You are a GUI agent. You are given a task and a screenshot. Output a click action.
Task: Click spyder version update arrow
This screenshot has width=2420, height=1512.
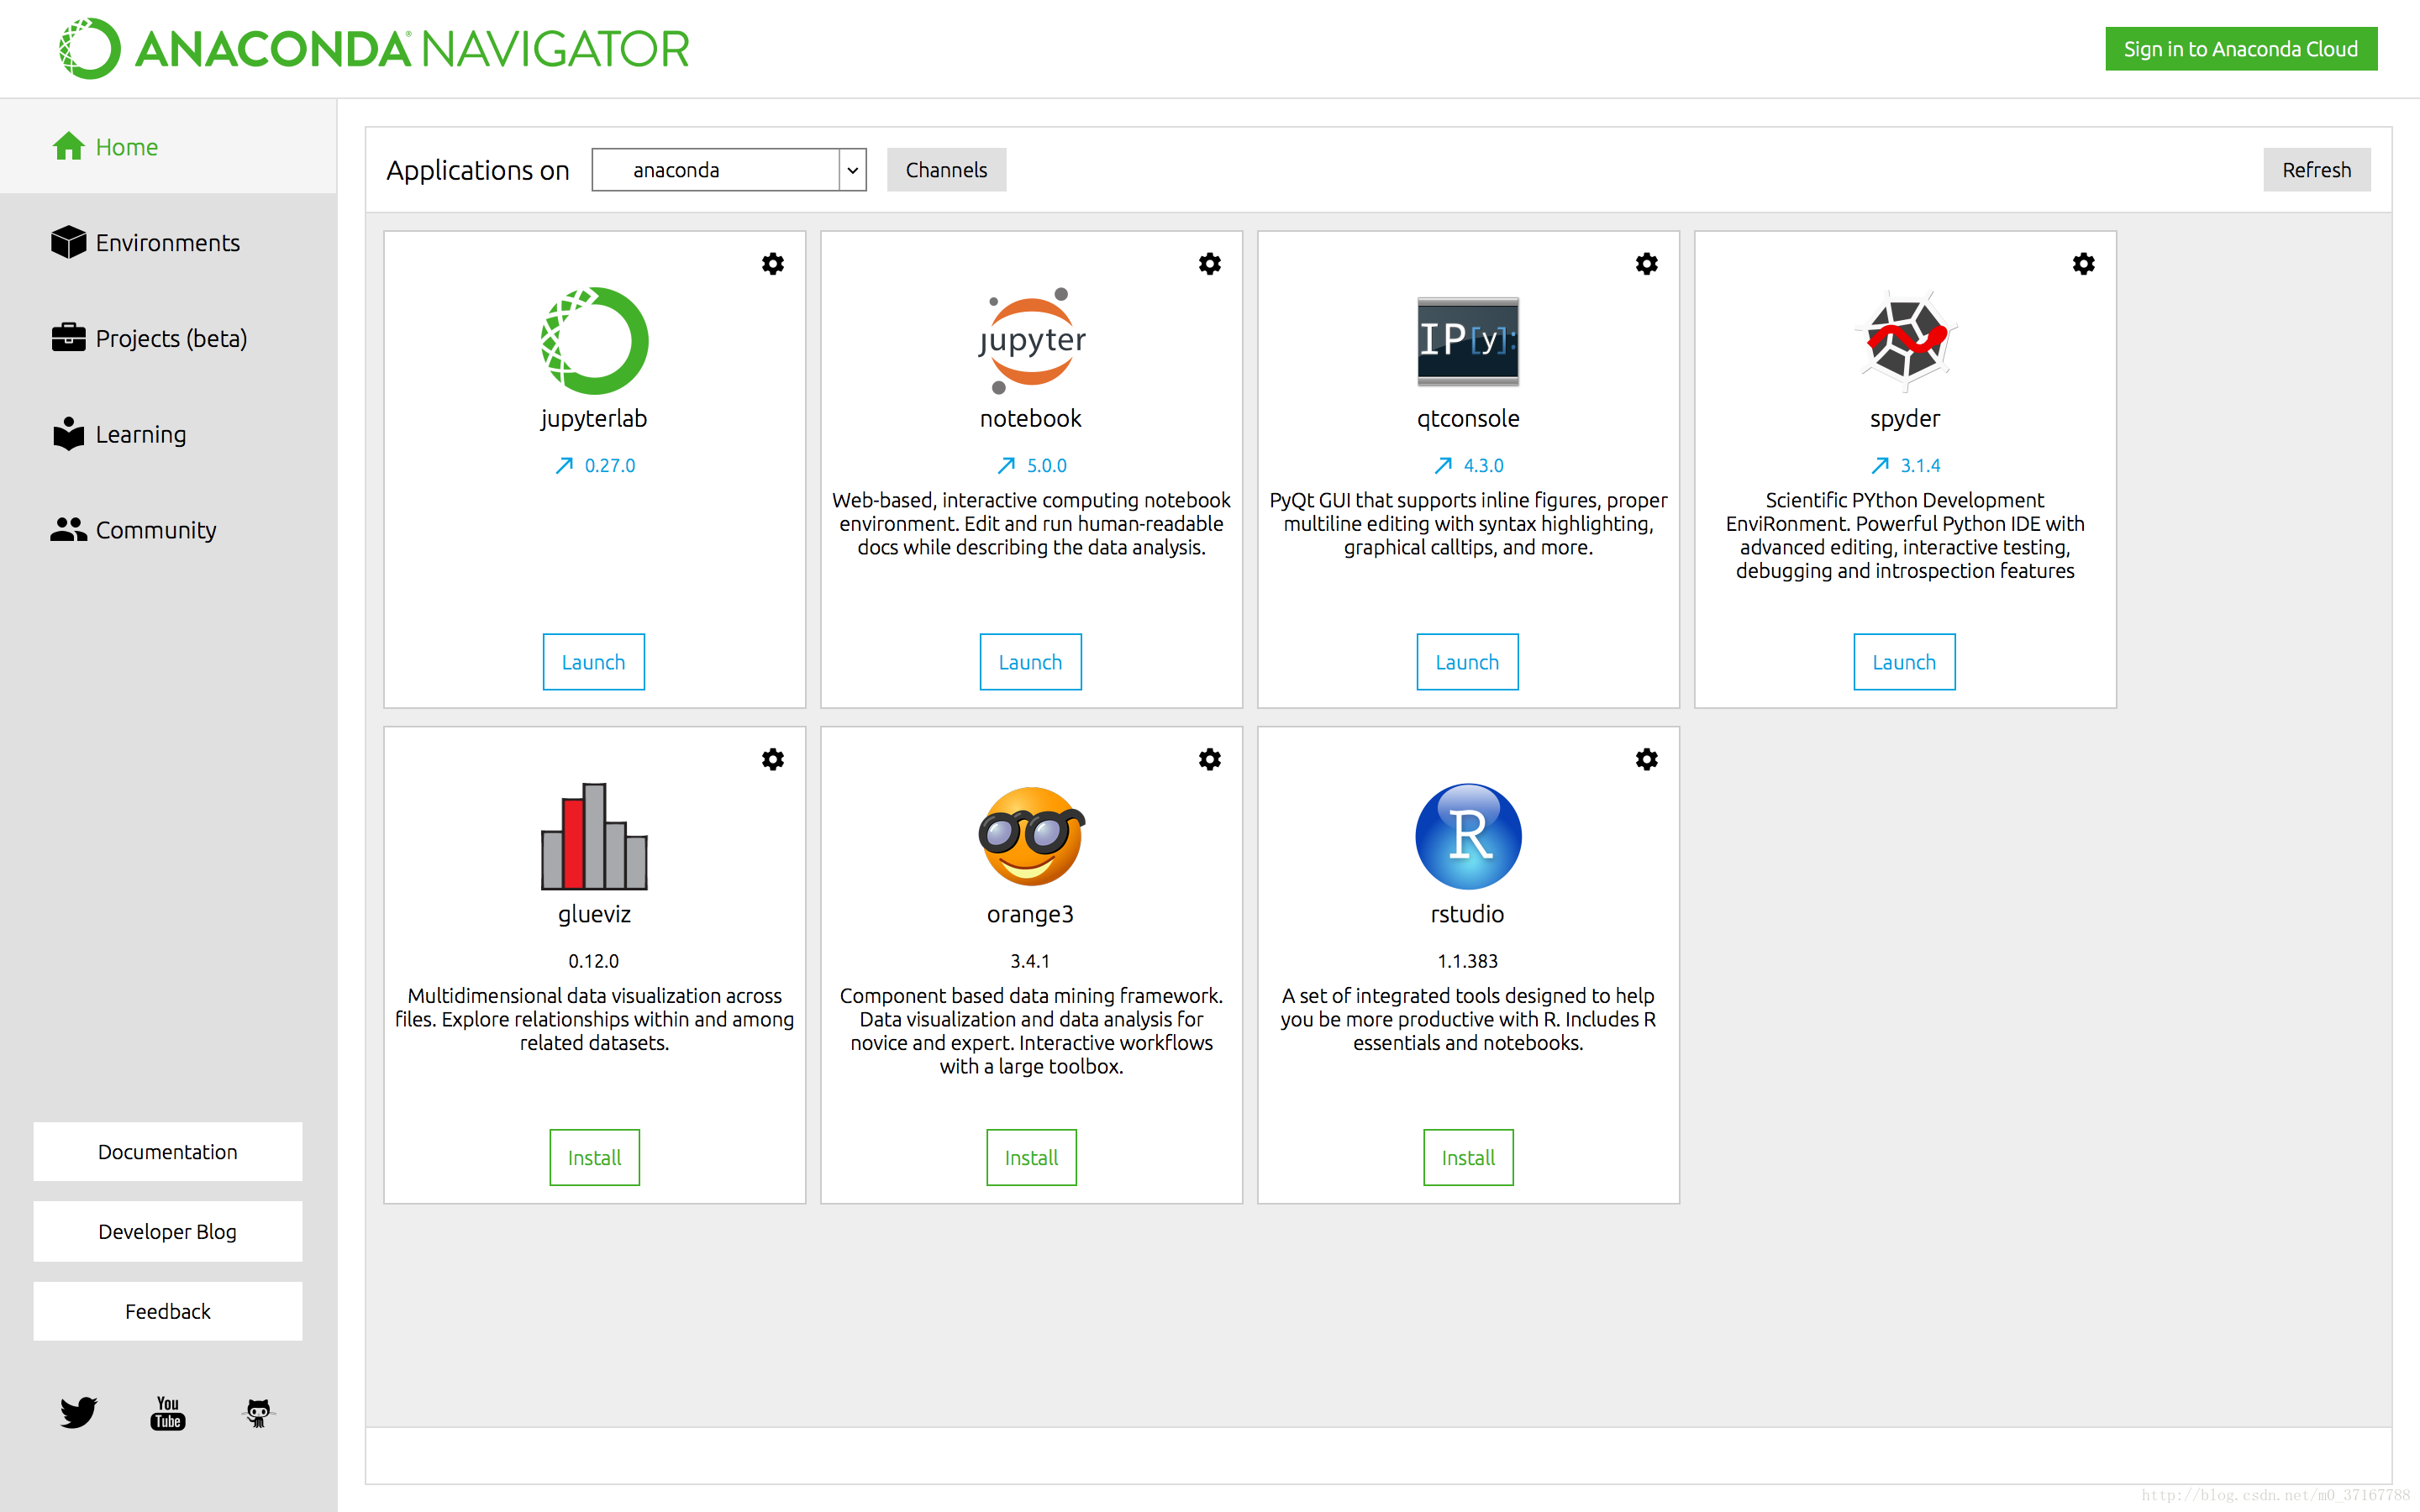[x=1880, y=465]
